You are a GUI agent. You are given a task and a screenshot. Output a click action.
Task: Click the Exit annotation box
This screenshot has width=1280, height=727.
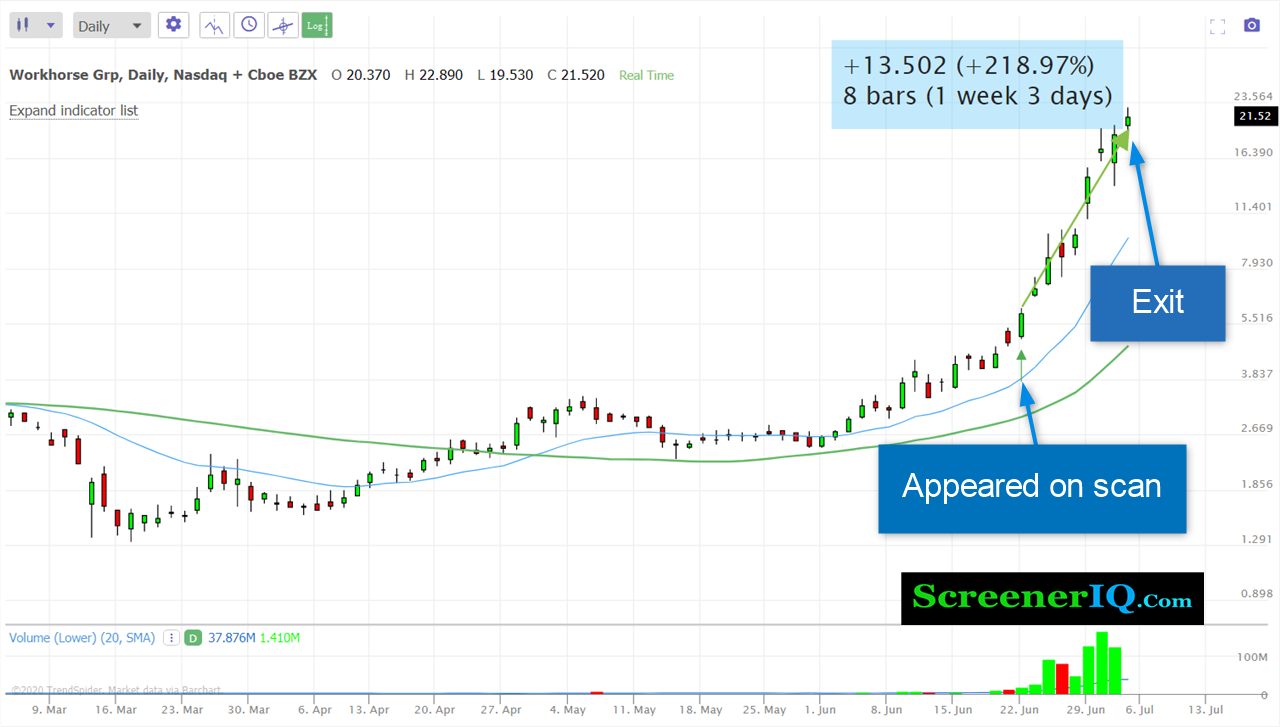coord(1157,303)
